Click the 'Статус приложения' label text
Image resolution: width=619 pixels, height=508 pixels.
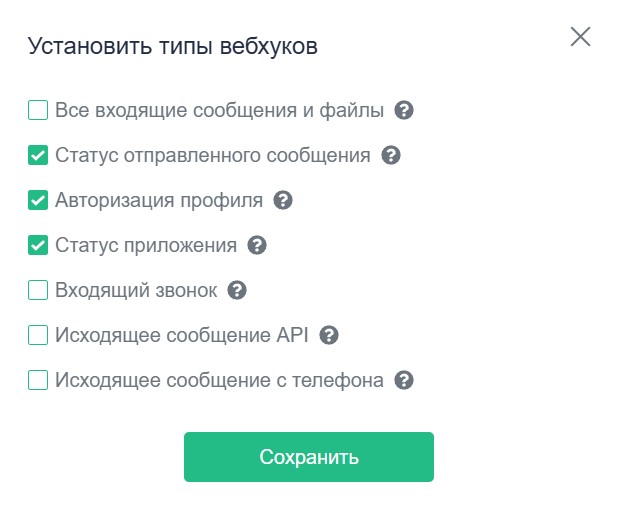pos(146,245)
